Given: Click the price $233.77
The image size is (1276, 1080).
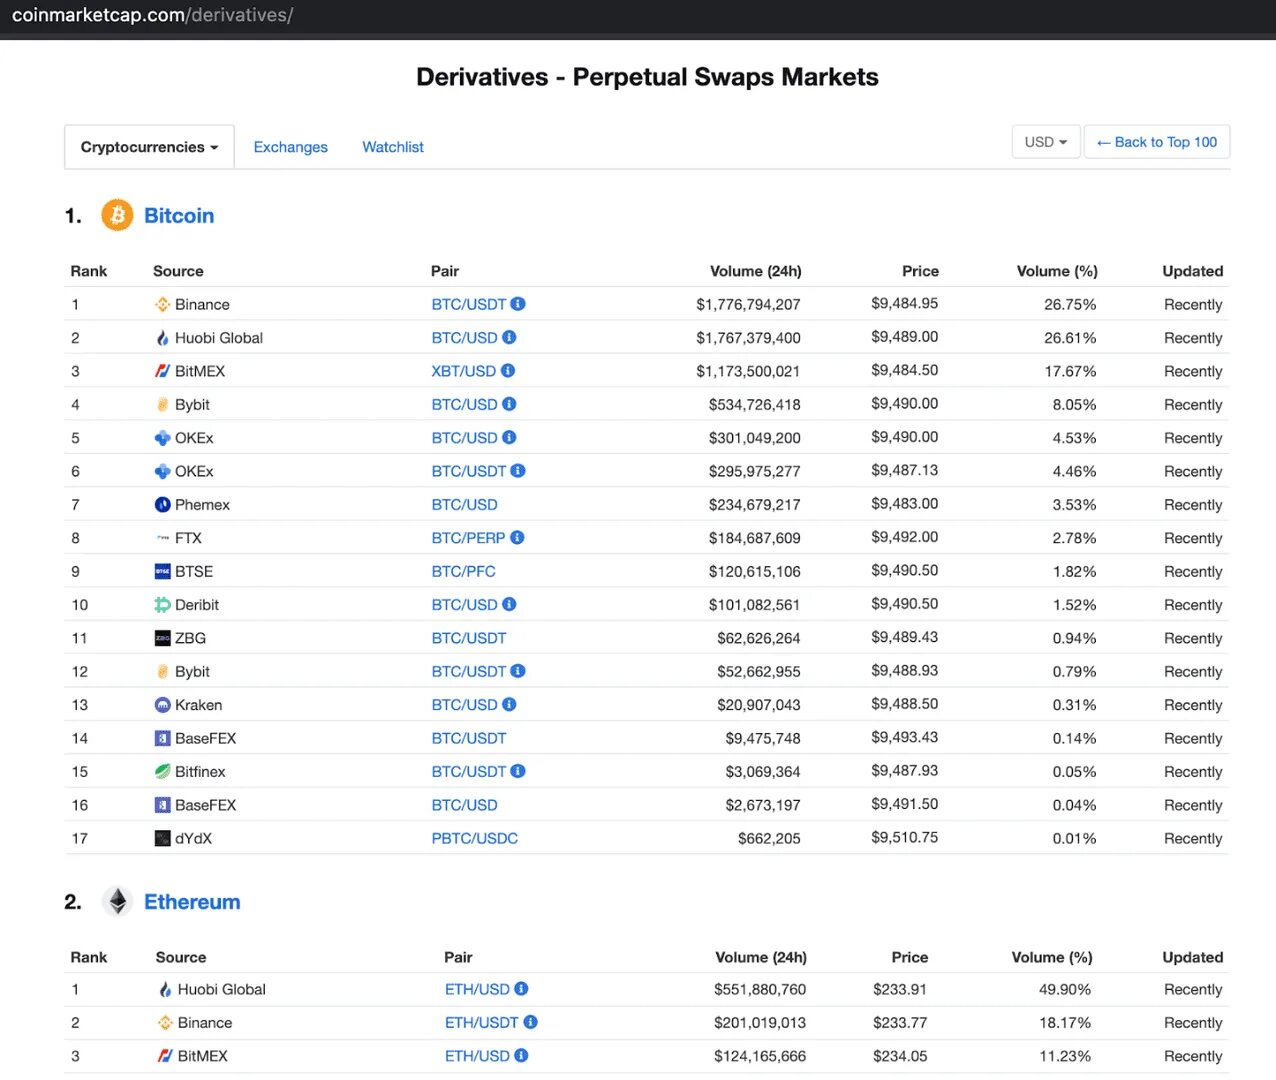Looking at the screenshot, I should pos(900,1022).
